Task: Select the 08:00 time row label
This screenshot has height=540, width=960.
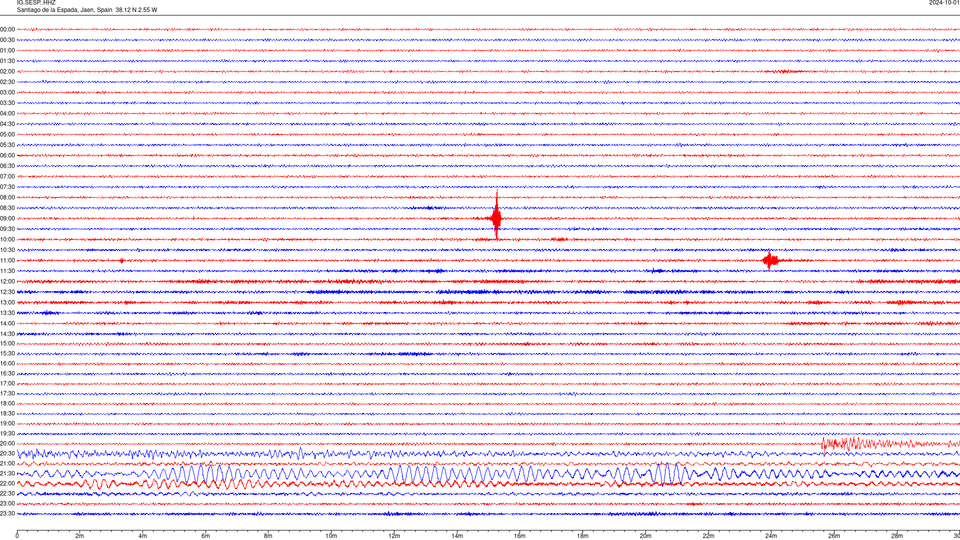Action: (x=7, y=198)
